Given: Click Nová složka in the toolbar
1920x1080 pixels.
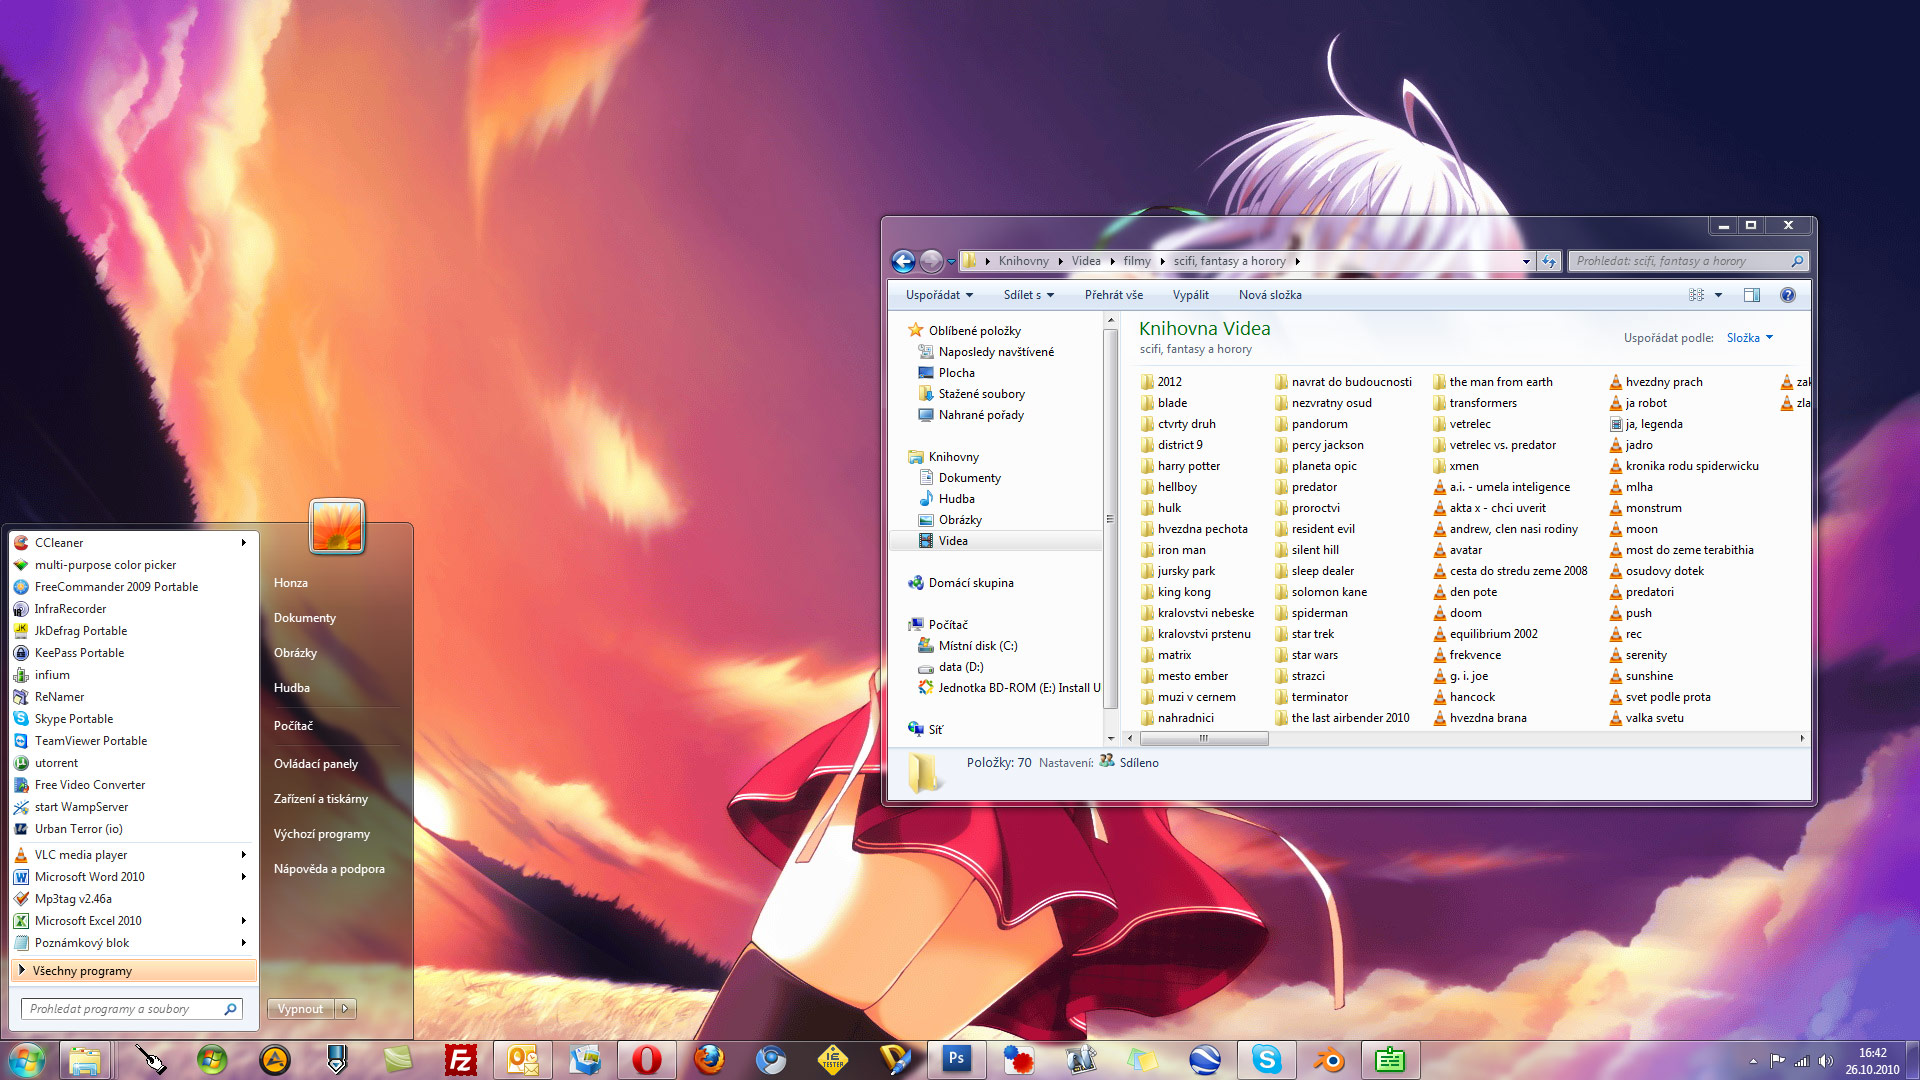Looking at the screenshot, I should tap(1270, 295).
